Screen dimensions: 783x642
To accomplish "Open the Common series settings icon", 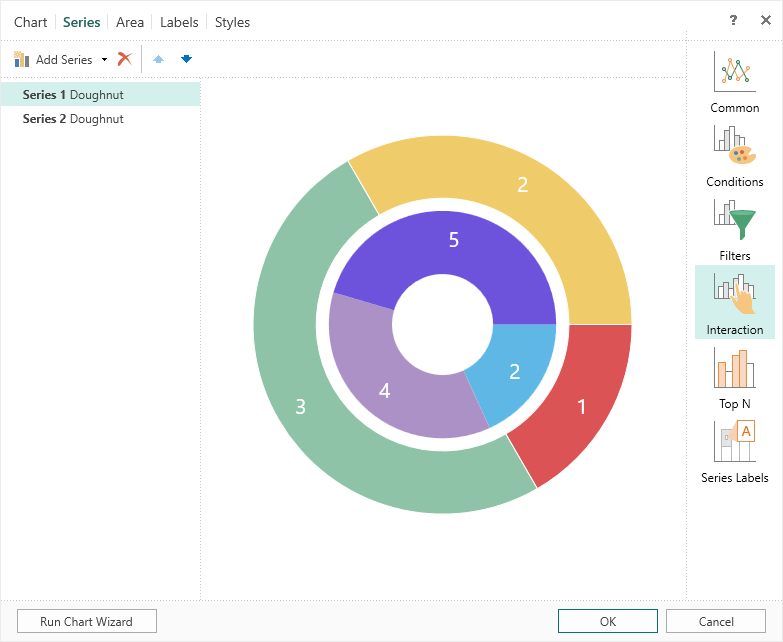I will click(x=734, y=74).
